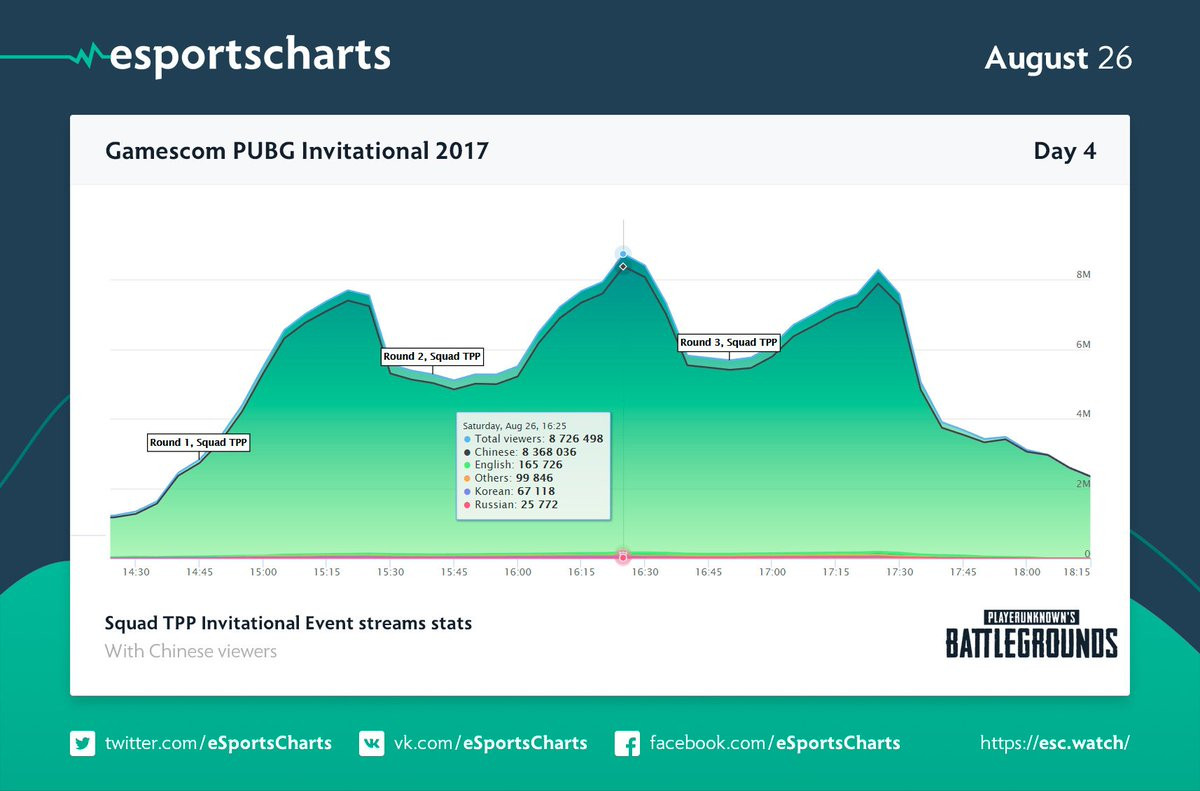Viewport: 1200px width, 791px height.
Task: Click the green English legend dot
Action: pyautogui.click(x=467, y=465)
